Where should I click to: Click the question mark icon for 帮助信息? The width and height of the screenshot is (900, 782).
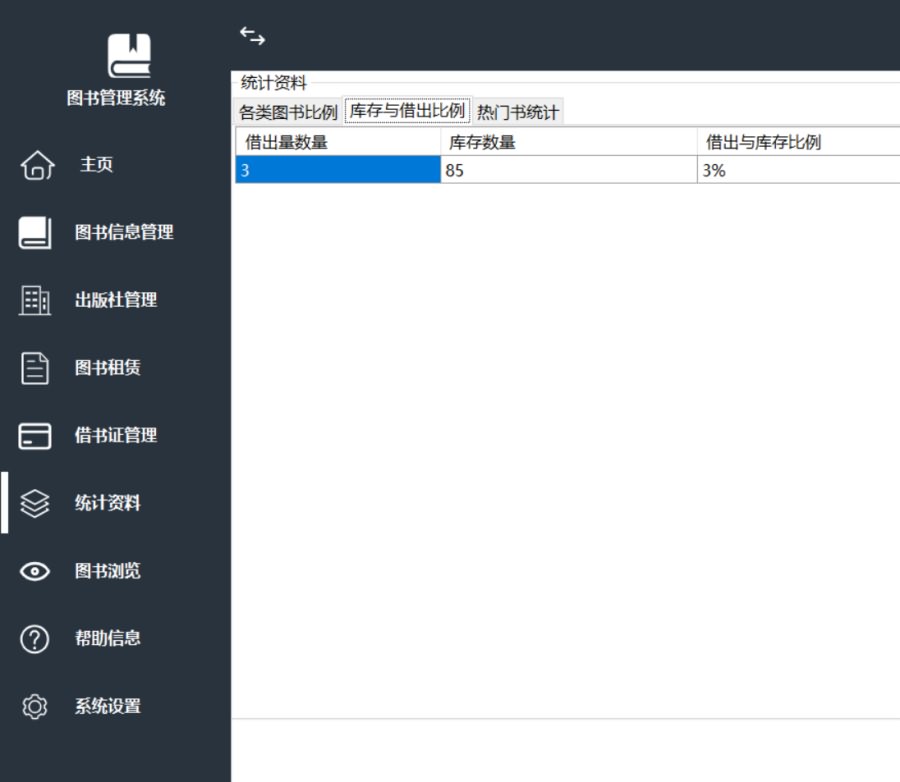(x=35, y=639)
